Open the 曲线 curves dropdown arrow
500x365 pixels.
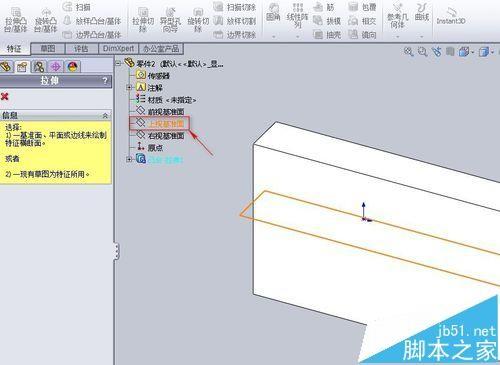[x=422, y=36]
